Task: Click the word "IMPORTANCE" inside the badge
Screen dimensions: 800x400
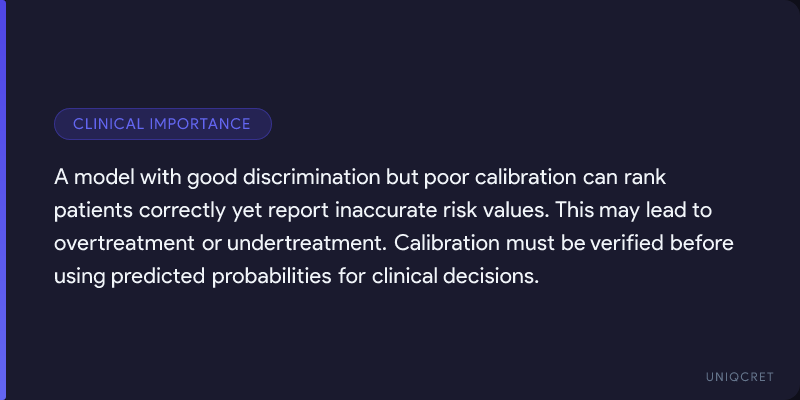Action: click(200, 124)
